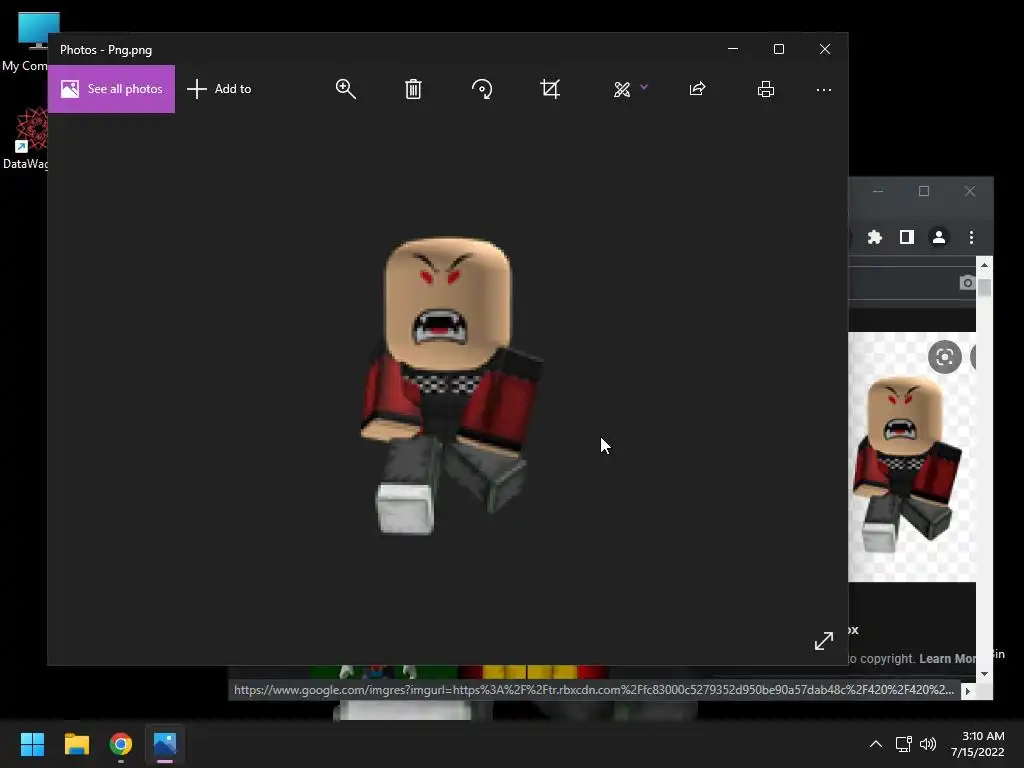This screenshot has width=1024, height=768.
Task: Click the Photos app taskbar icon
Action: (x=165, y=744)
